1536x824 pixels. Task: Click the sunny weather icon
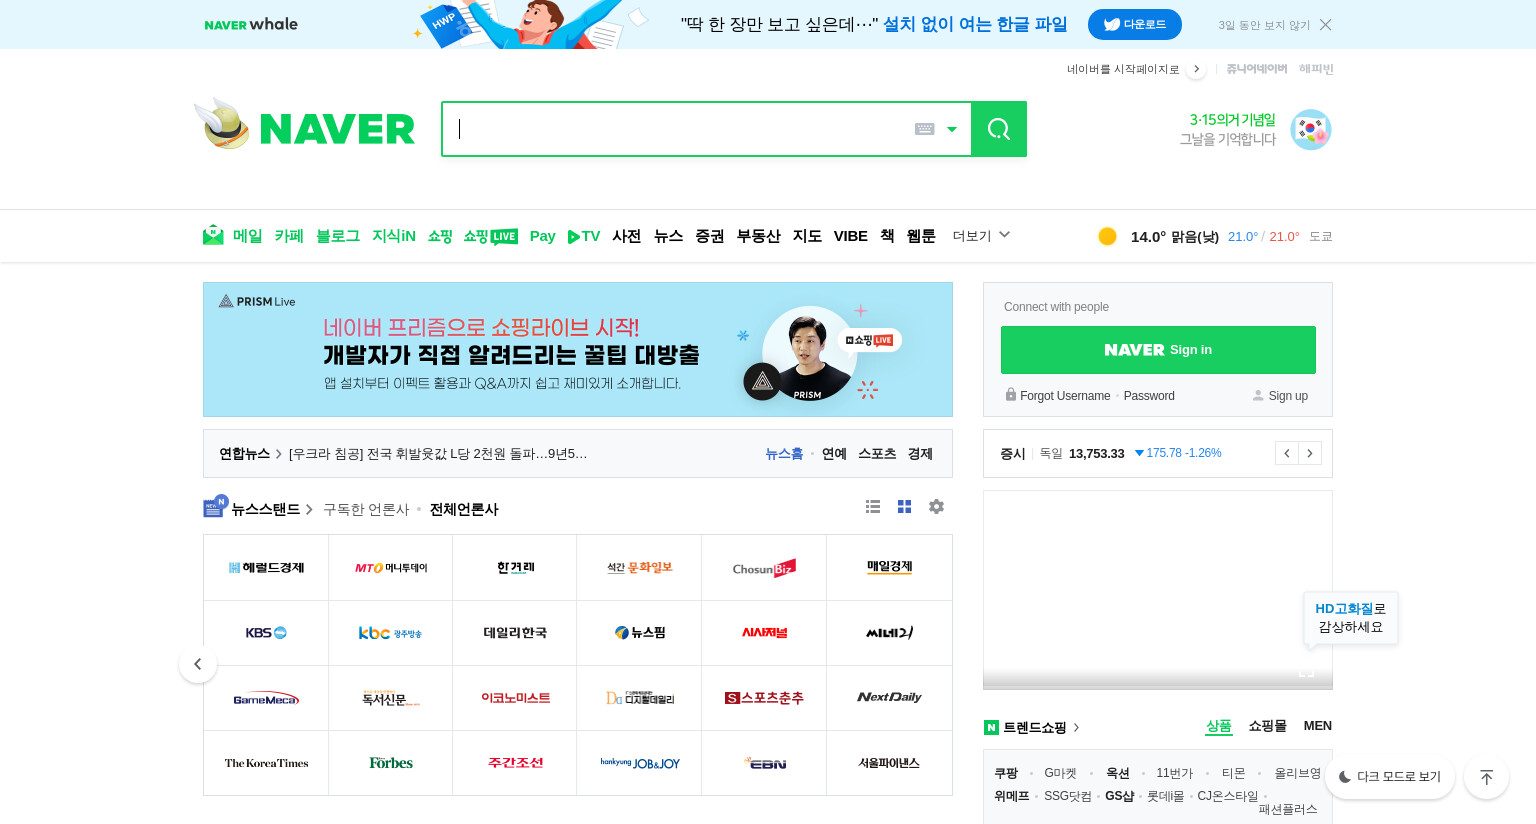pyautogui.click(x=1107, y=236)
